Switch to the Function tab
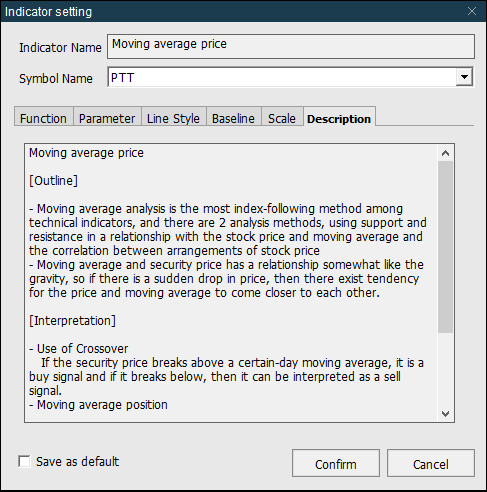The height and width of the screenshot is (492, 487). point(43,118)
